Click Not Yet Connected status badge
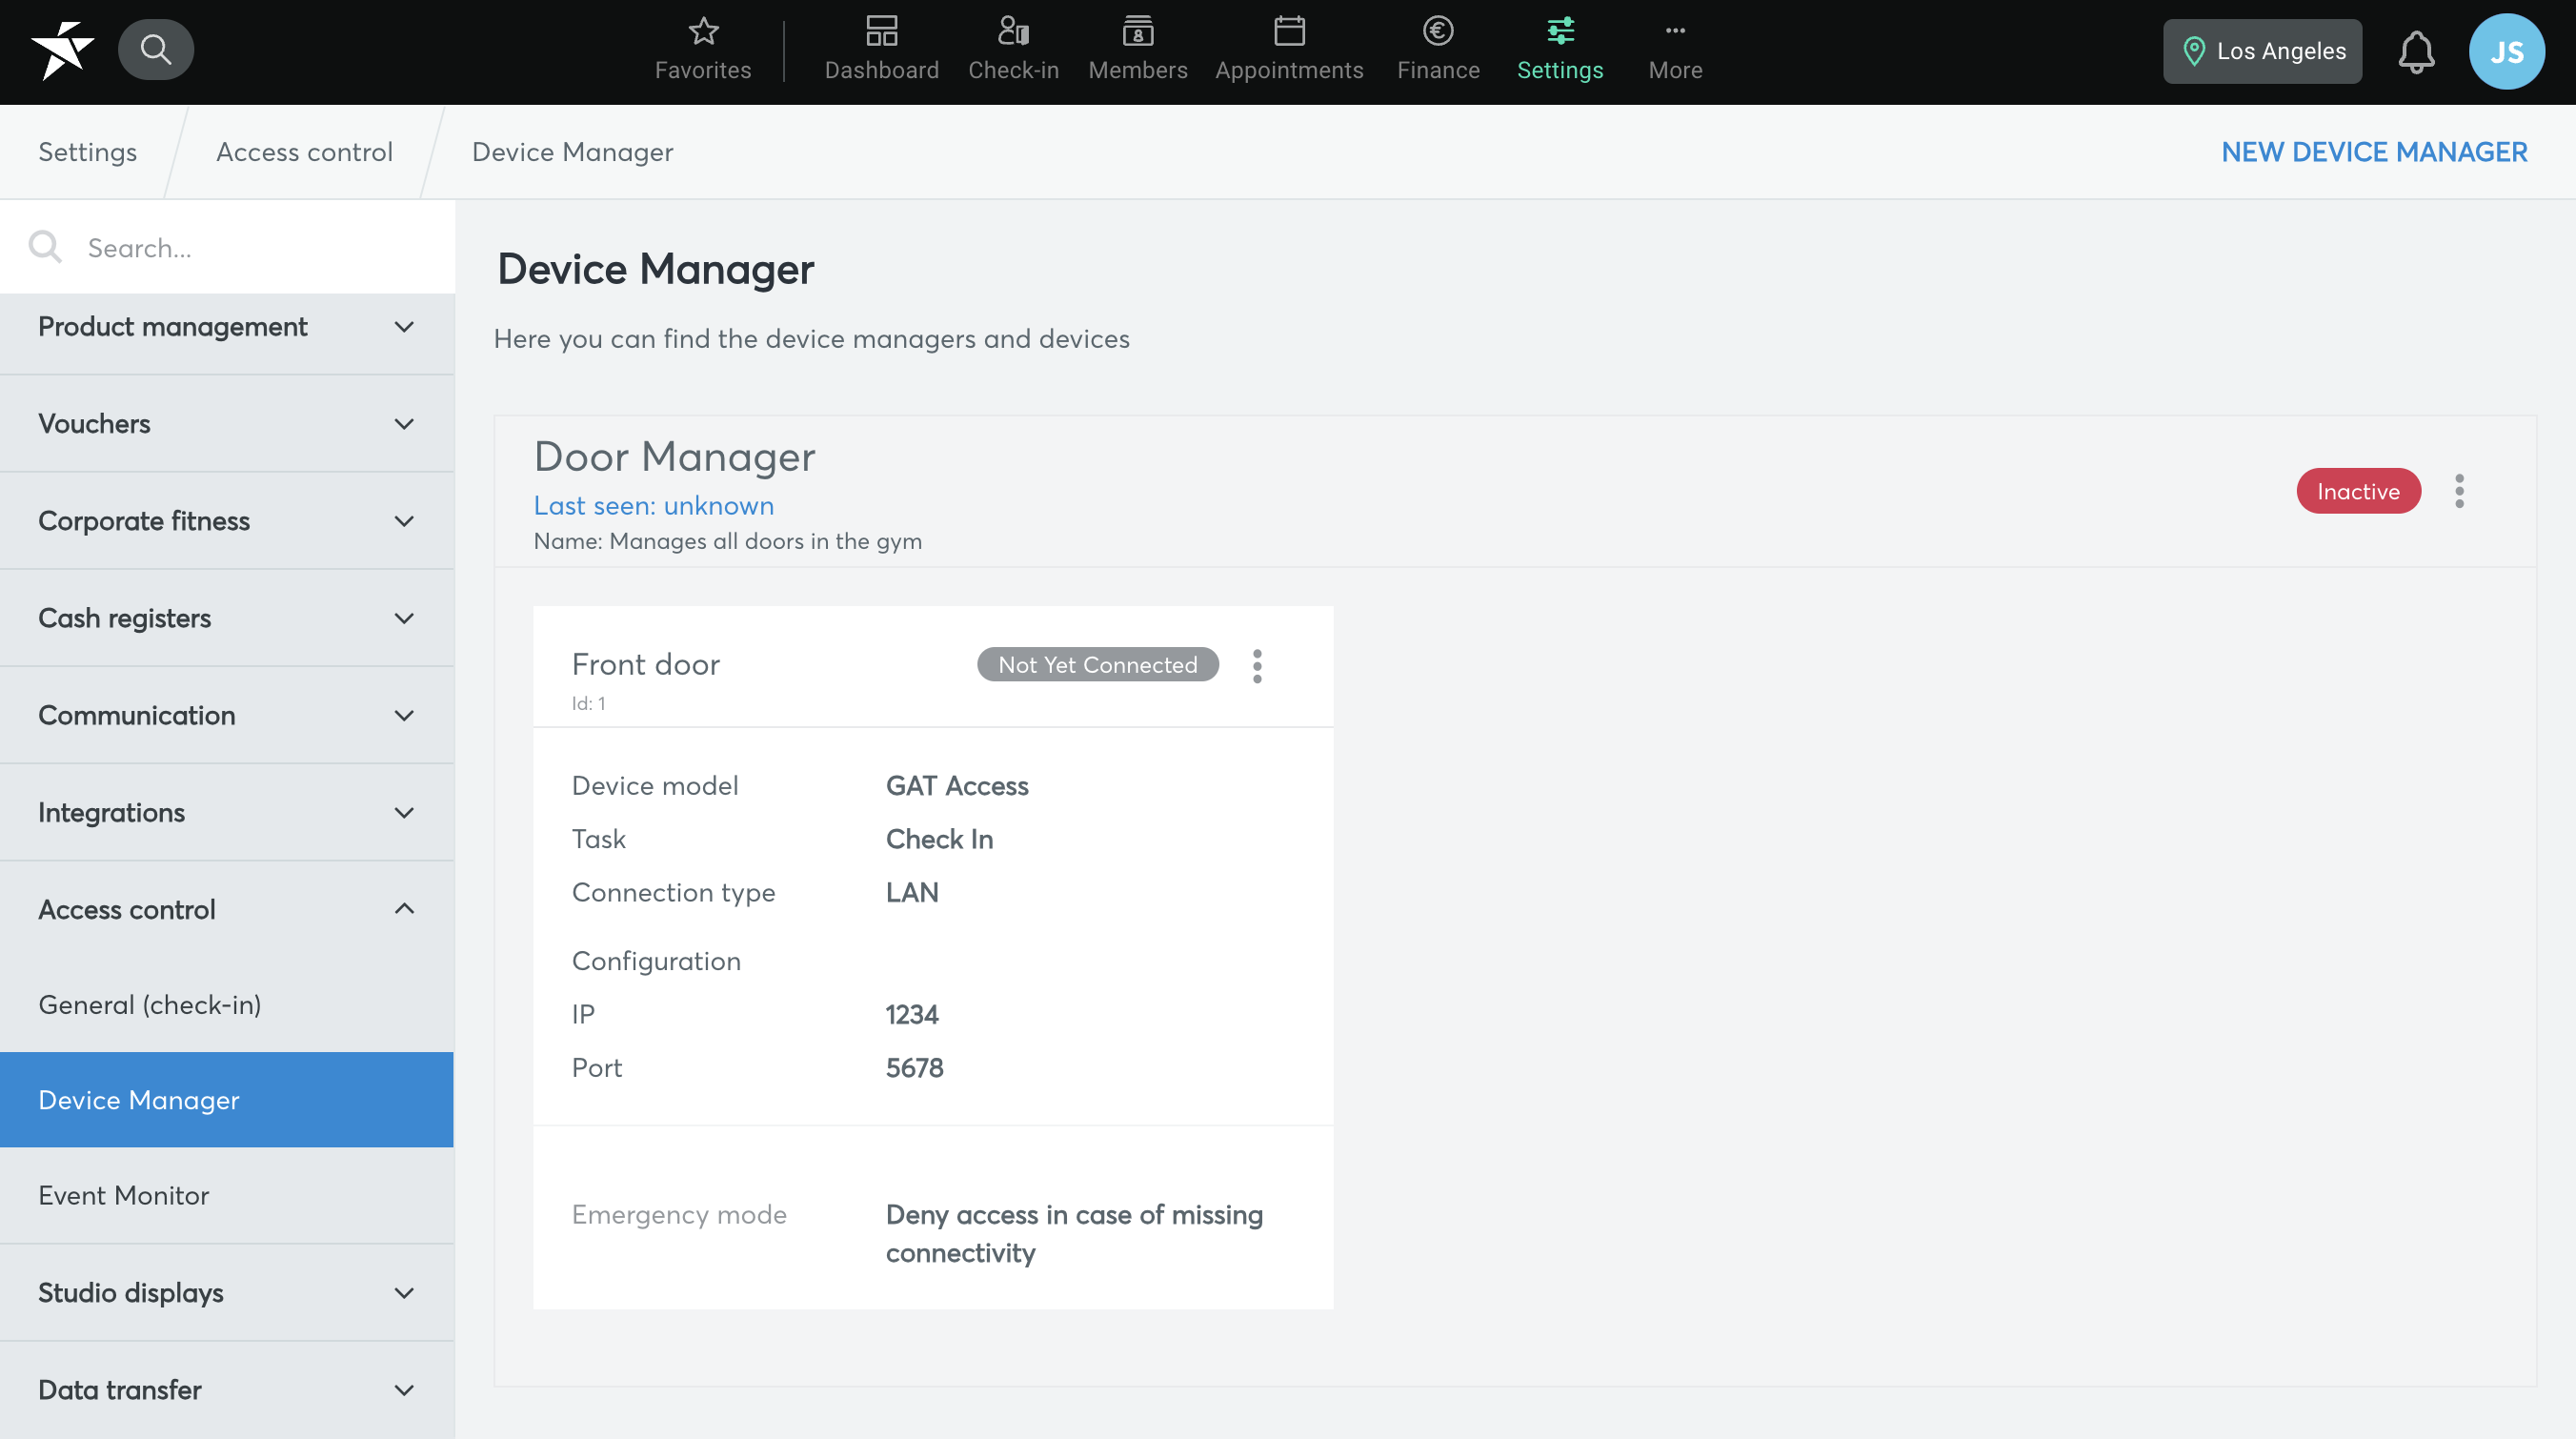The image size is (2576, 1439). click(x=1097, y=665)
